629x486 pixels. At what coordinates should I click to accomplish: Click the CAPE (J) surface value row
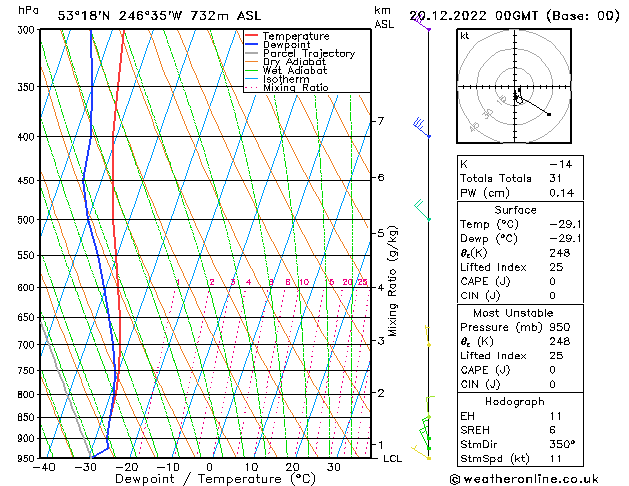click(x=520, y=281)
